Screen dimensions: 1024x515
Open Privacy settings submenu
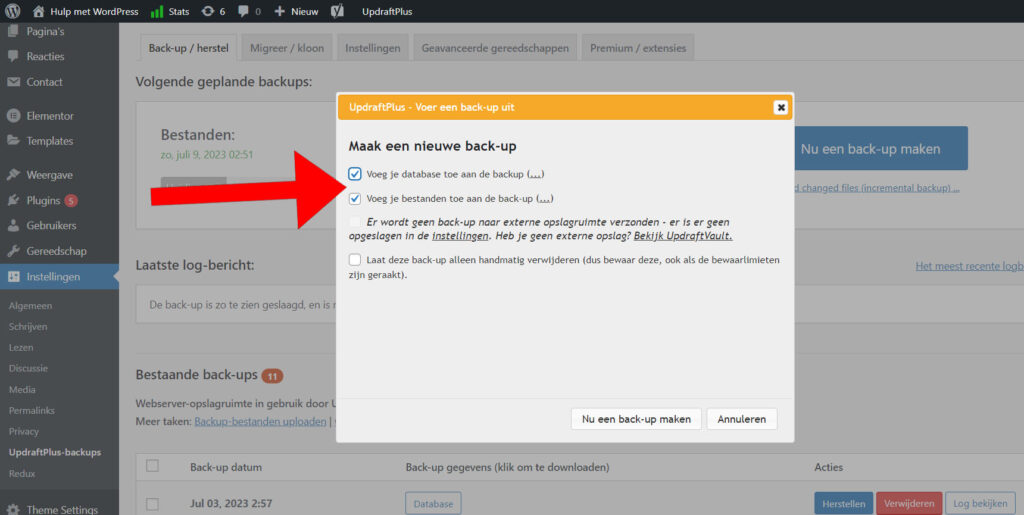tap(24, 431)
